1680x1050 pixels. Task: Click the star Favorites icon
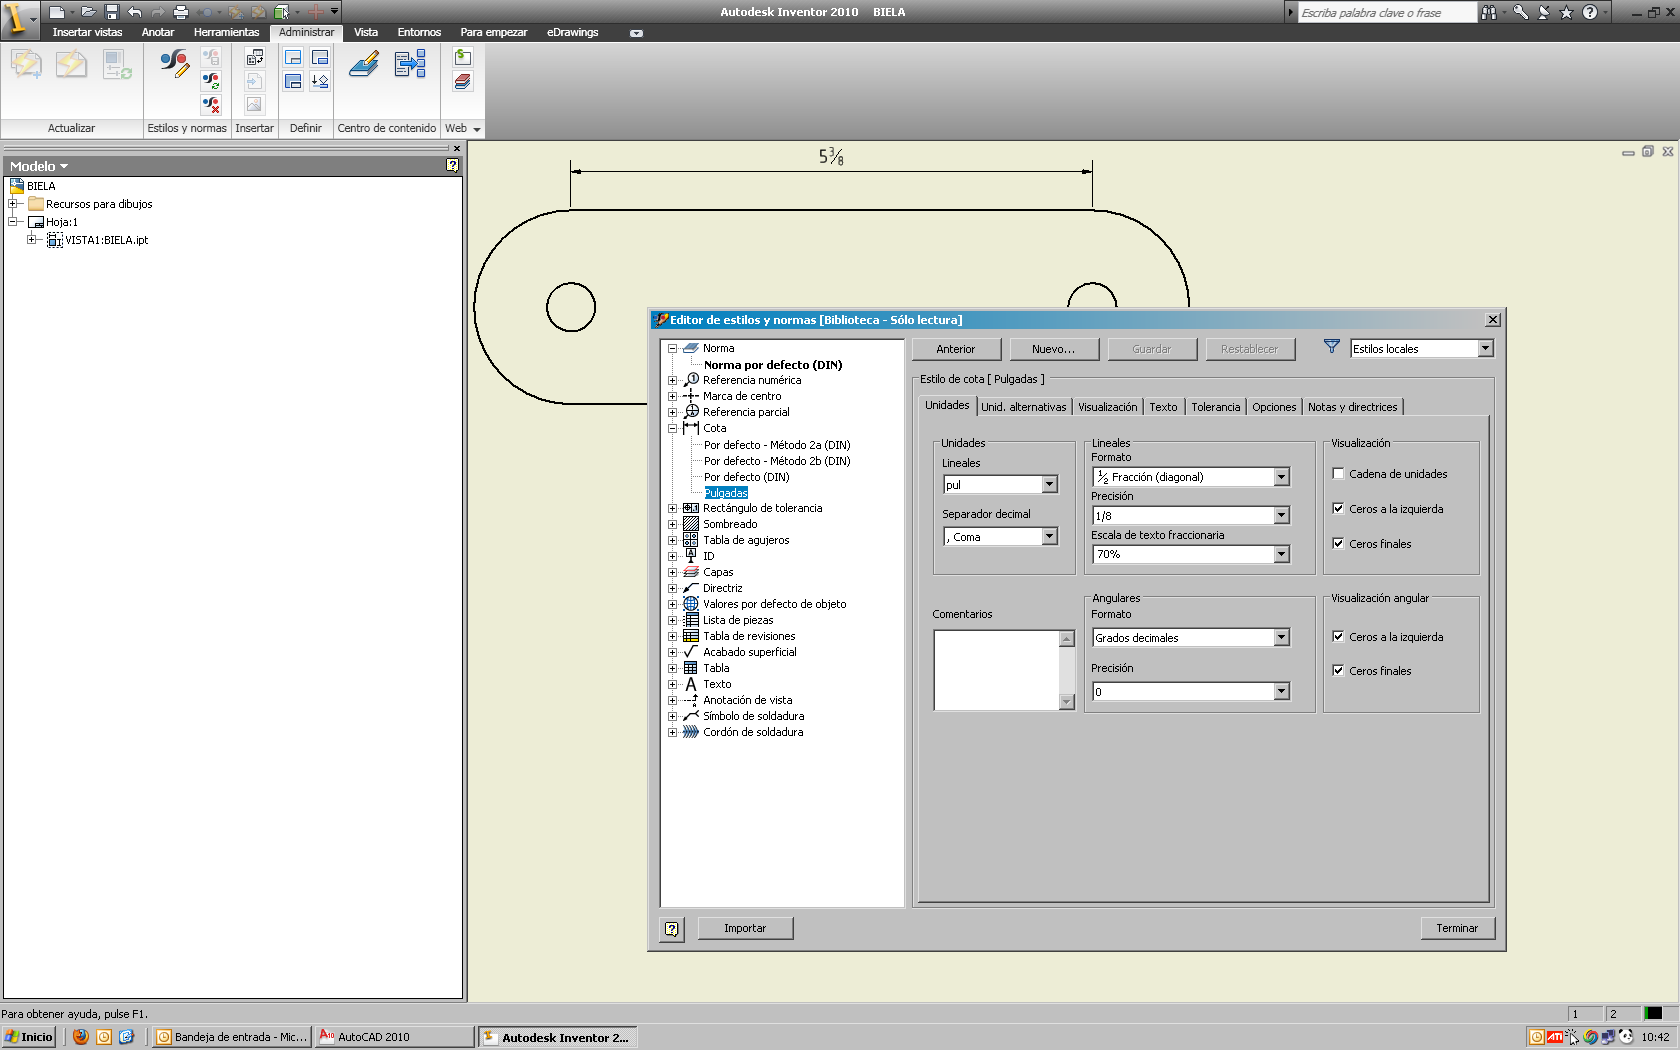tap(1567, 12)
